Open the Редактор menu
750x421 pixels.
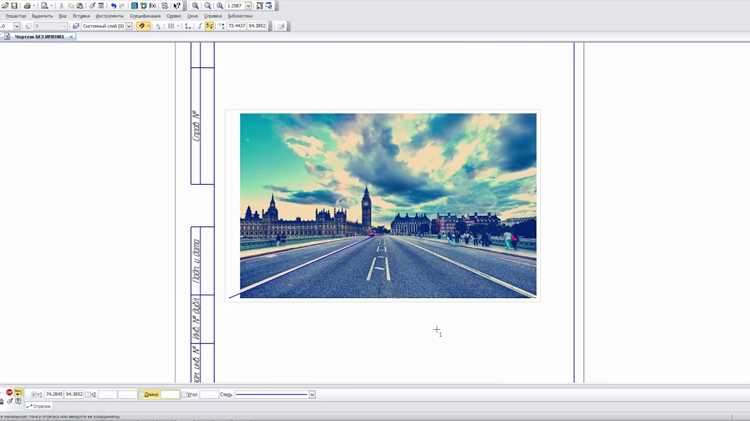[x=16, y=16]
